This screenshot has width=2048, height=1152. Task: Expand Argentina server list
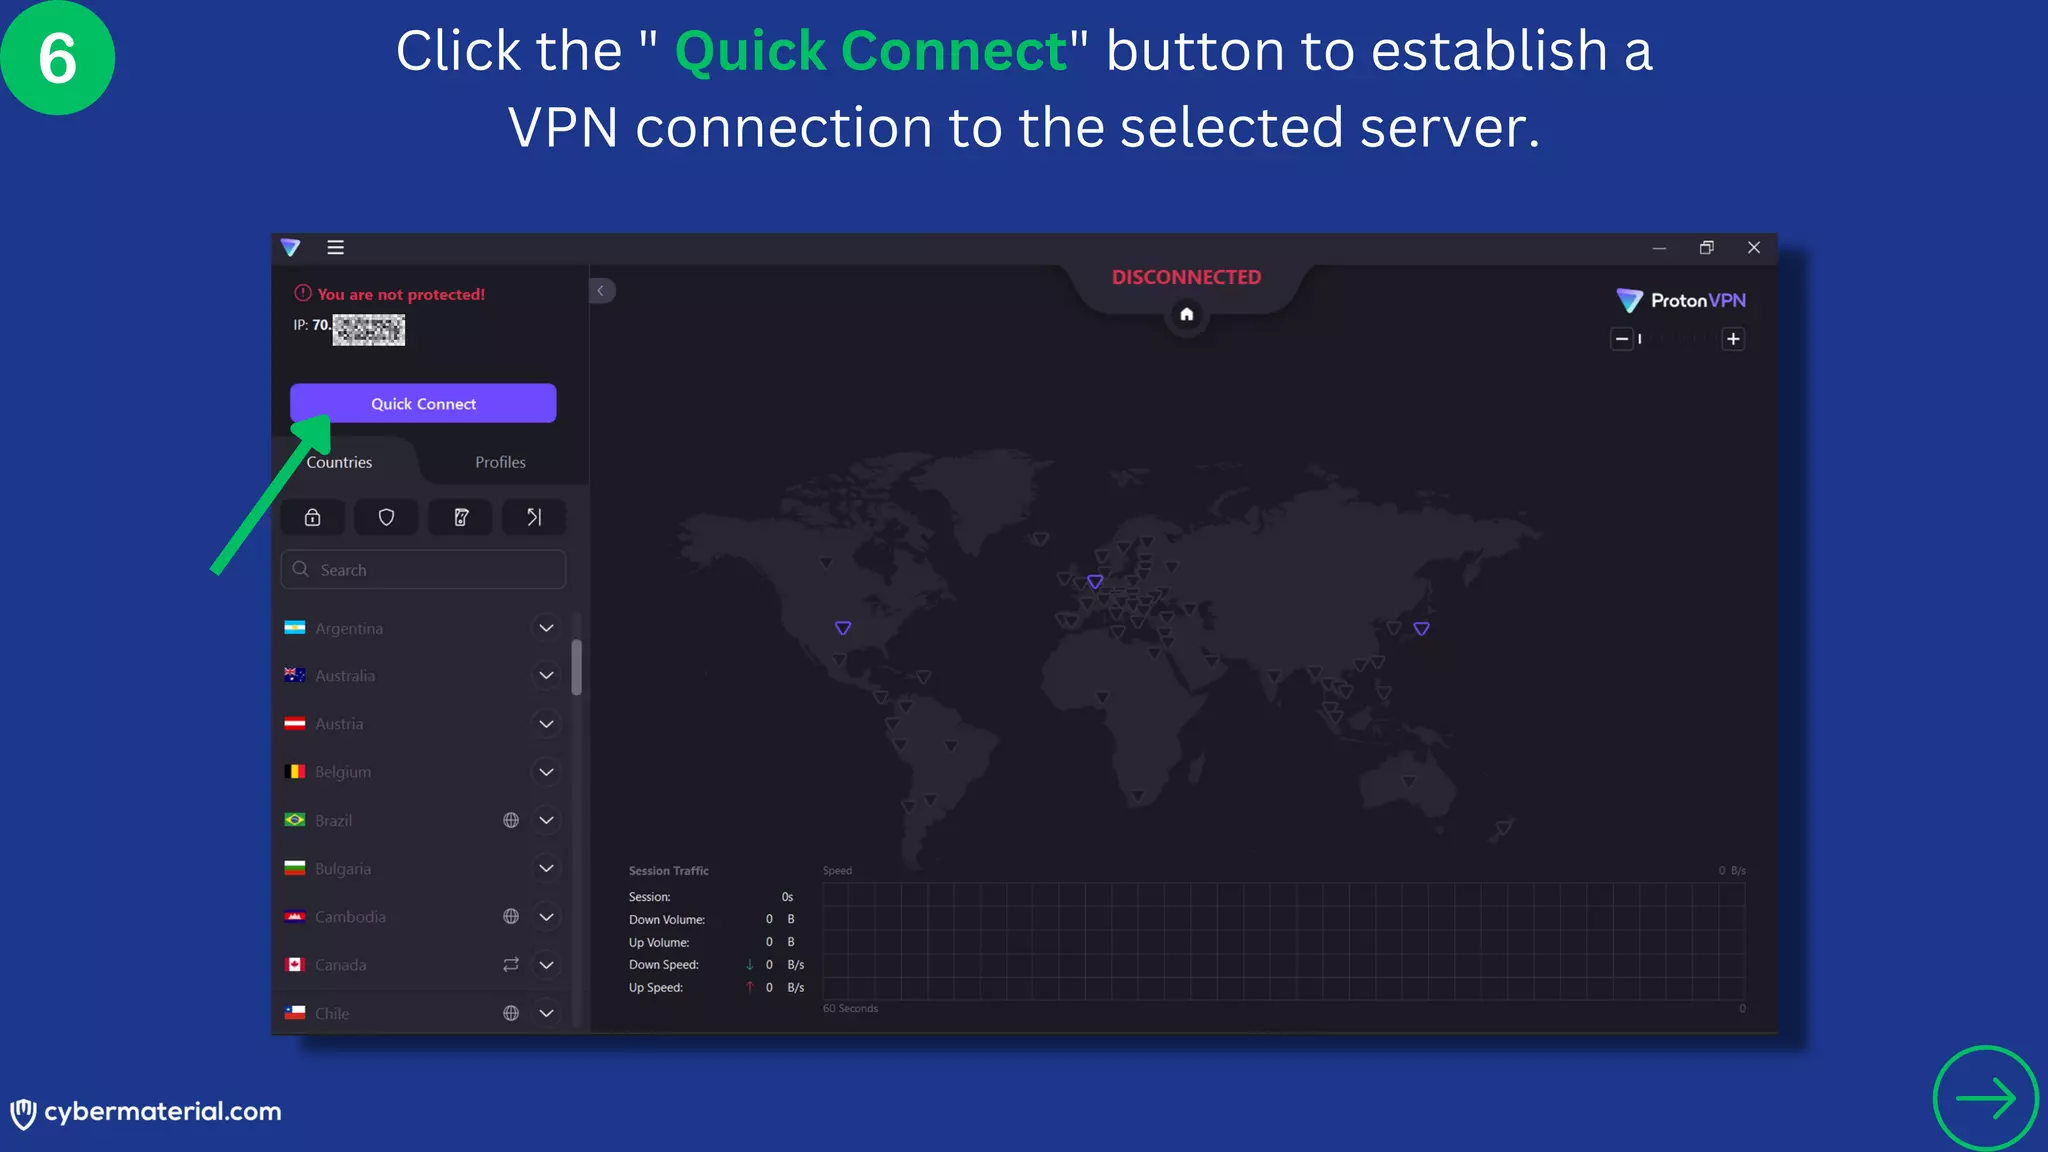(x=546, y=628)
